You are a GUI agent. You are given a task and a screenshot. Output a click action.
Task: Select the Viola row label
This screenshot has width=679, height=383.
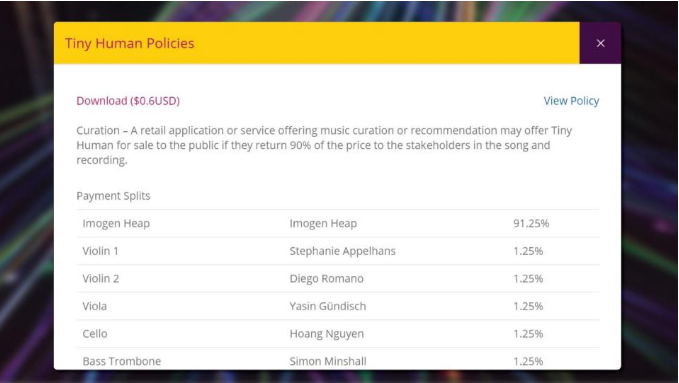(x=94, y=306)
